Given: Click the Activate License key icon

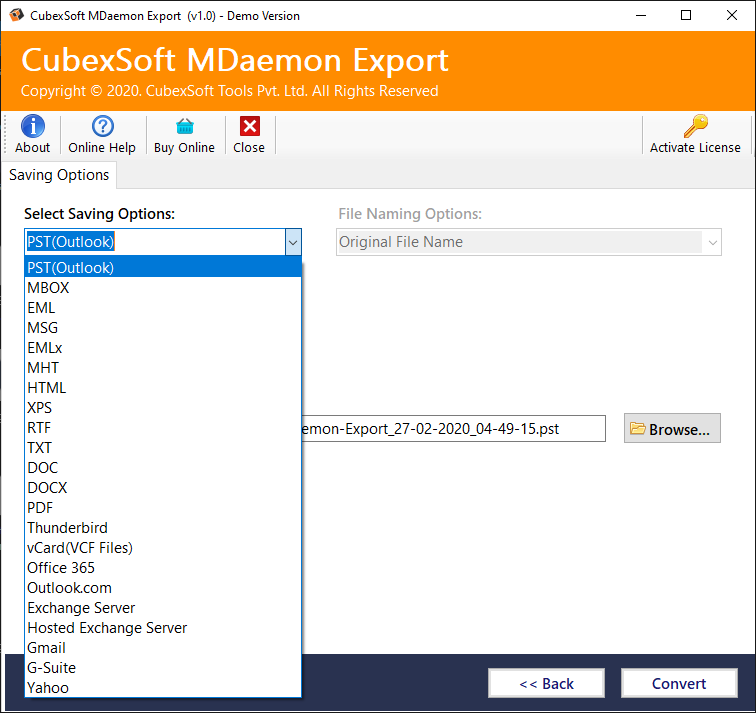Looking at the screenshot, I should click(695, 127).
